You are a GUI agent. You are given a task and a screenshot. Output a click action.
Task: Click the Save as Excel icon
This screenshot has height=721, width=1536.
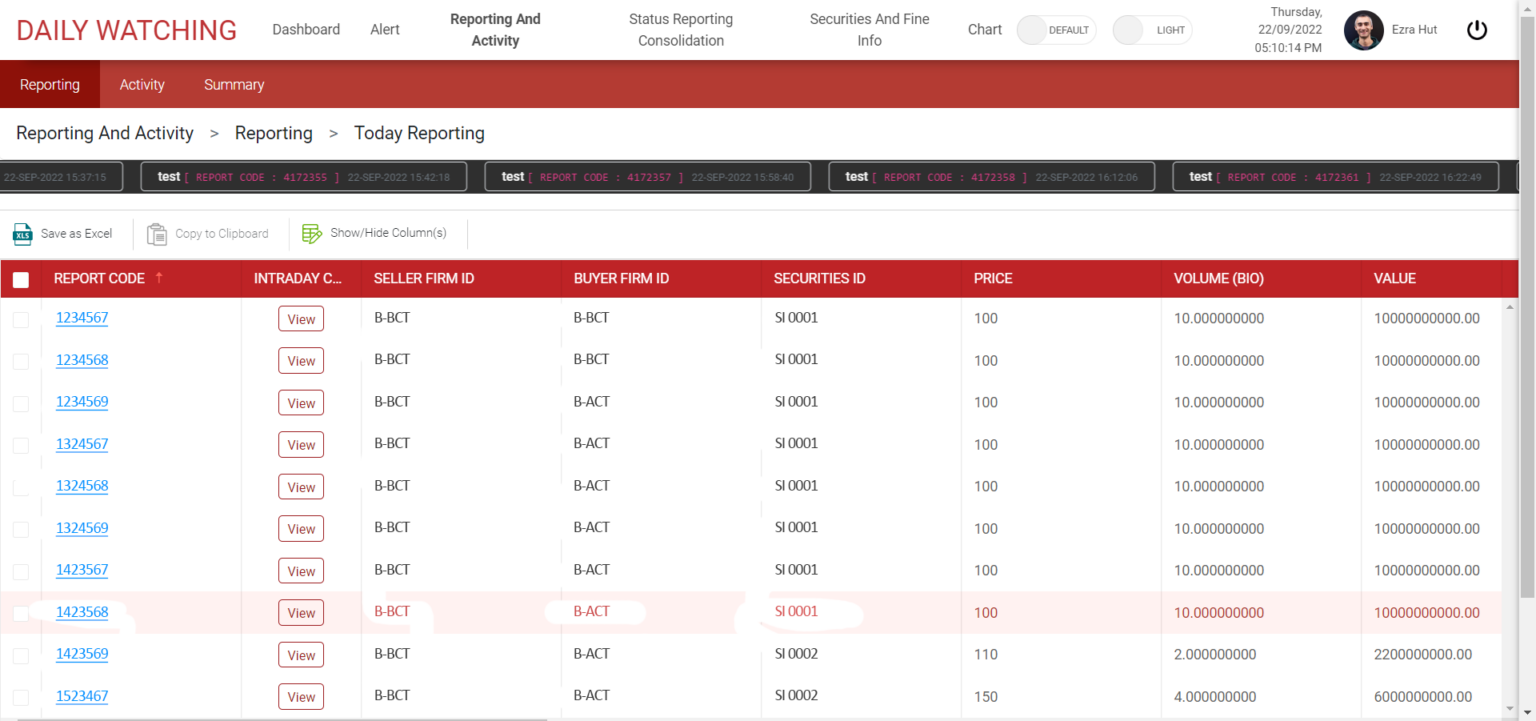pos(23,234)
